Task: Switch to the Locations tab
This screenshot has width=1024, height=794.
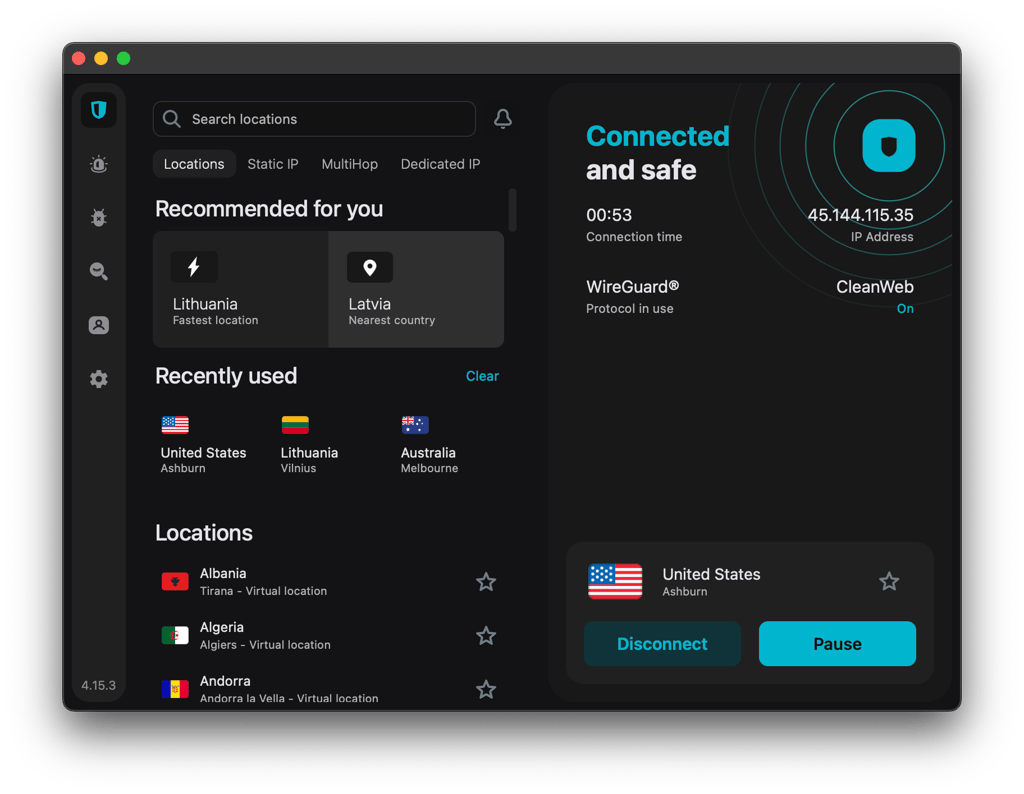Action: 194,164
